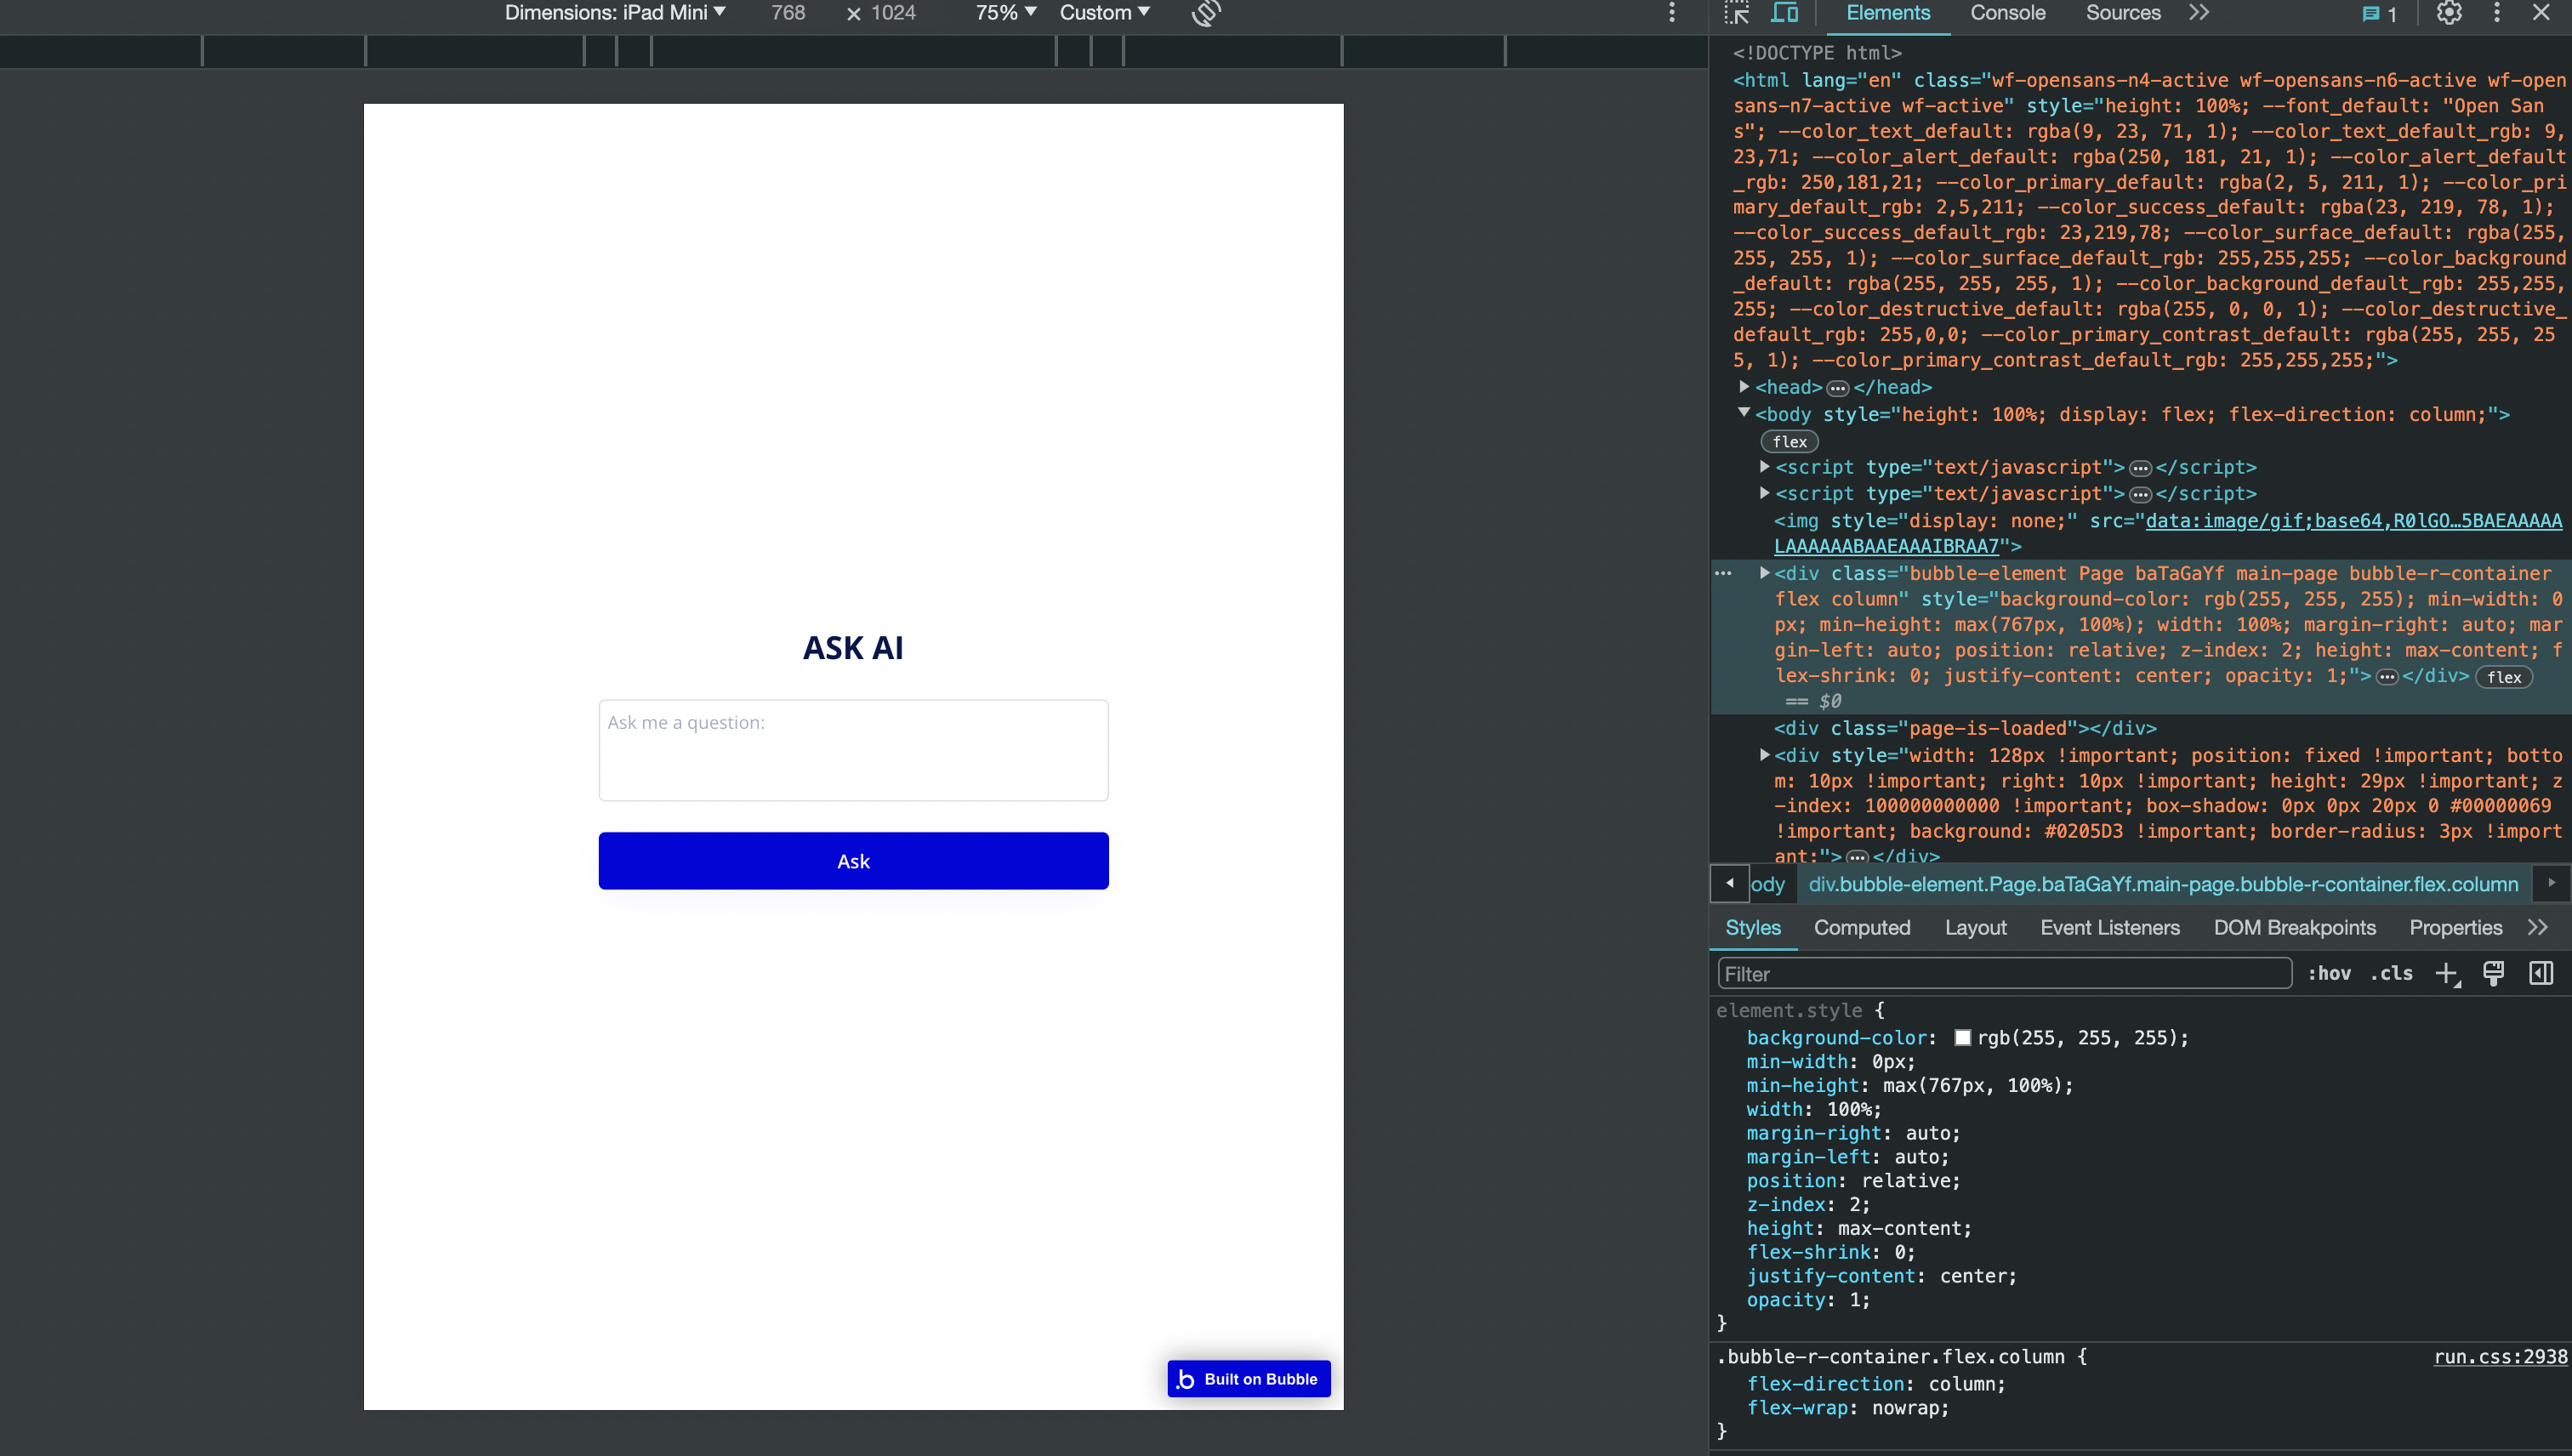Open the white background-color swatch
2572x1456 pixels.
tap(1962, 1038)
